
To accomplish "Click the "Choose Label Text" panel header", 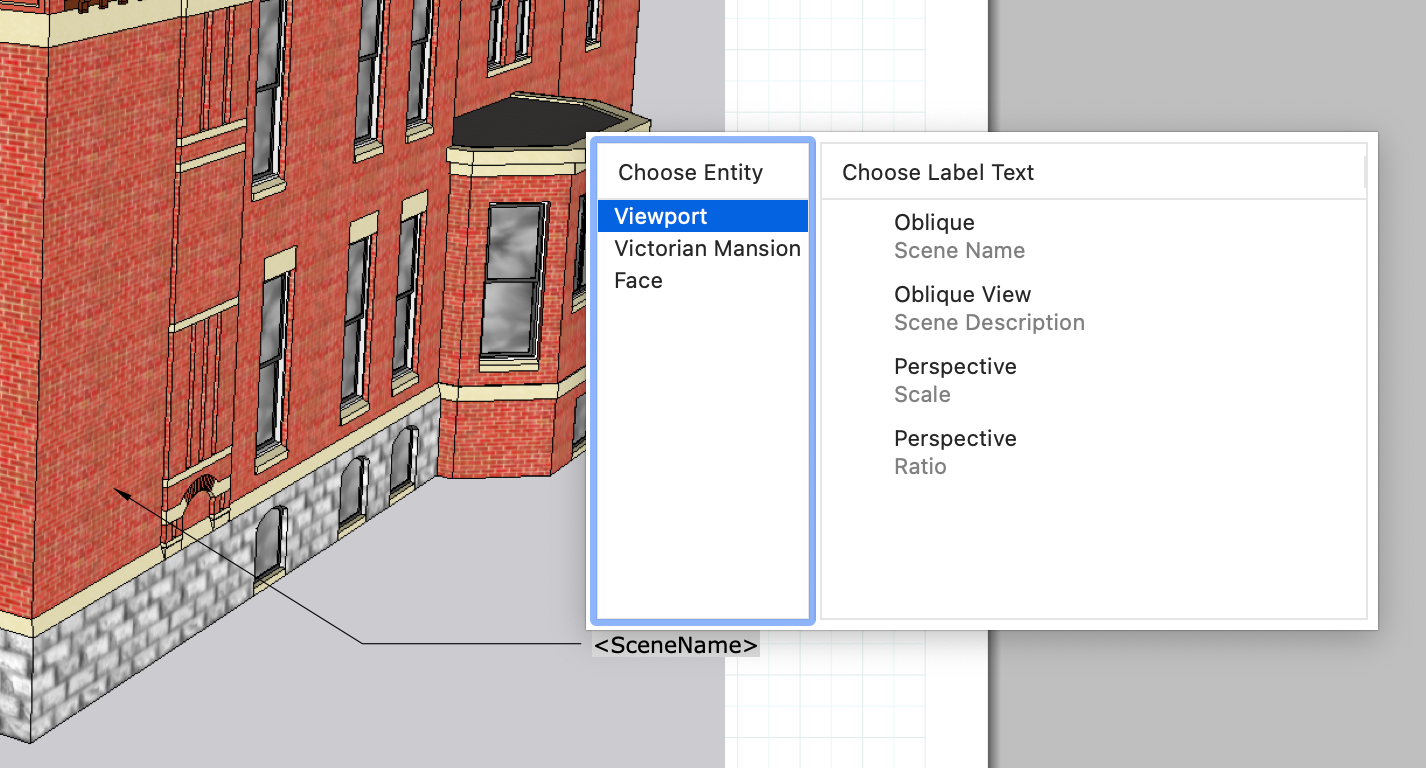I will click(935, 172).
